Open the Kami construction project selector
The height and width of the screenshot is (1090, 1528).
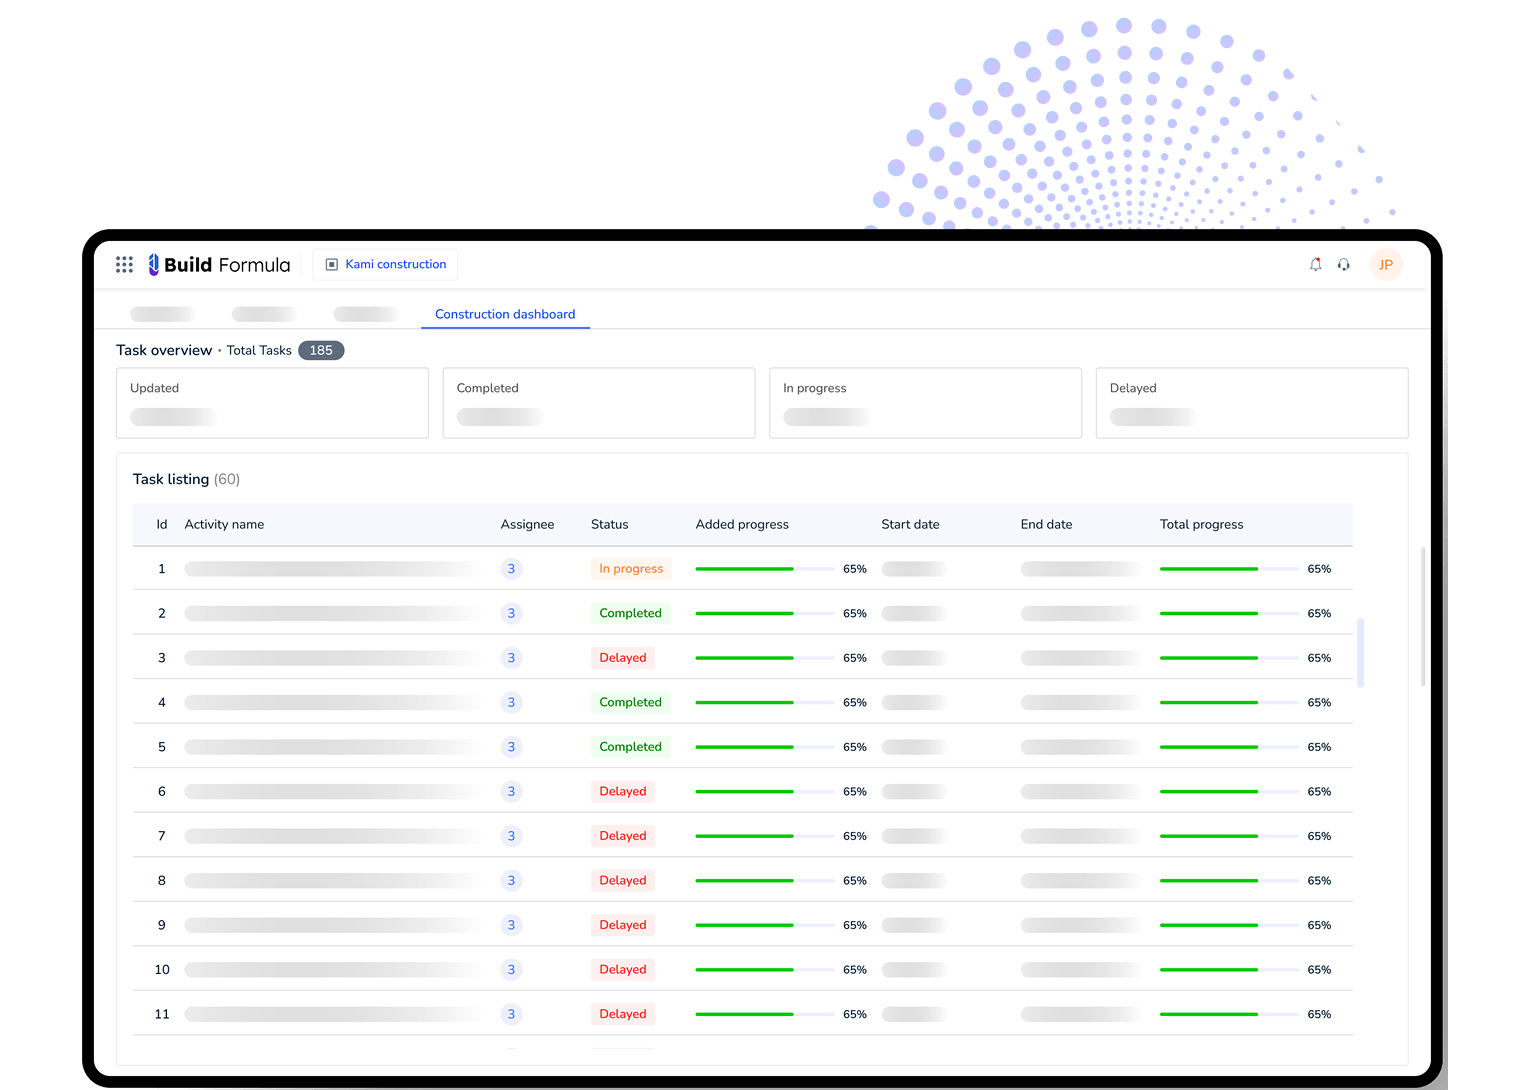pos(386,264)
